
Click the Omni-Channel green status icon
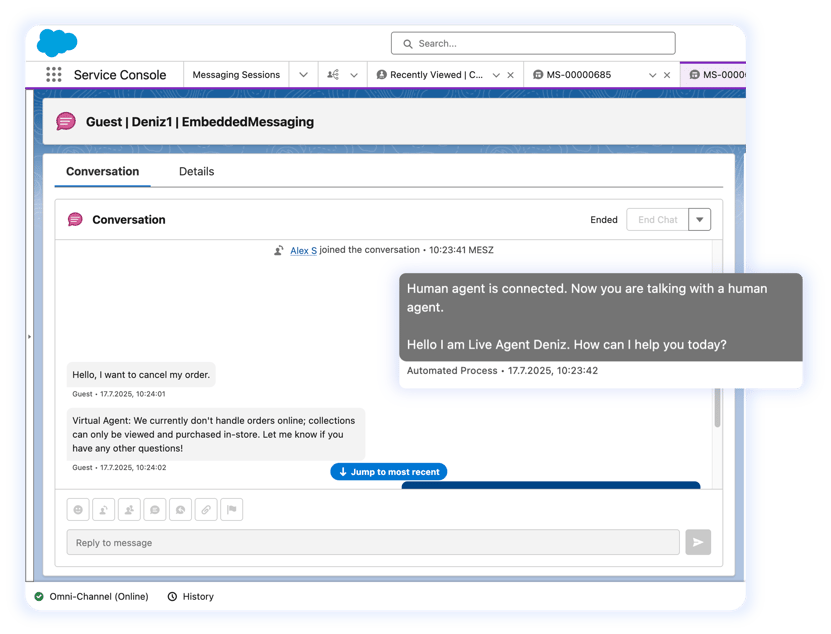pos(39,597)
